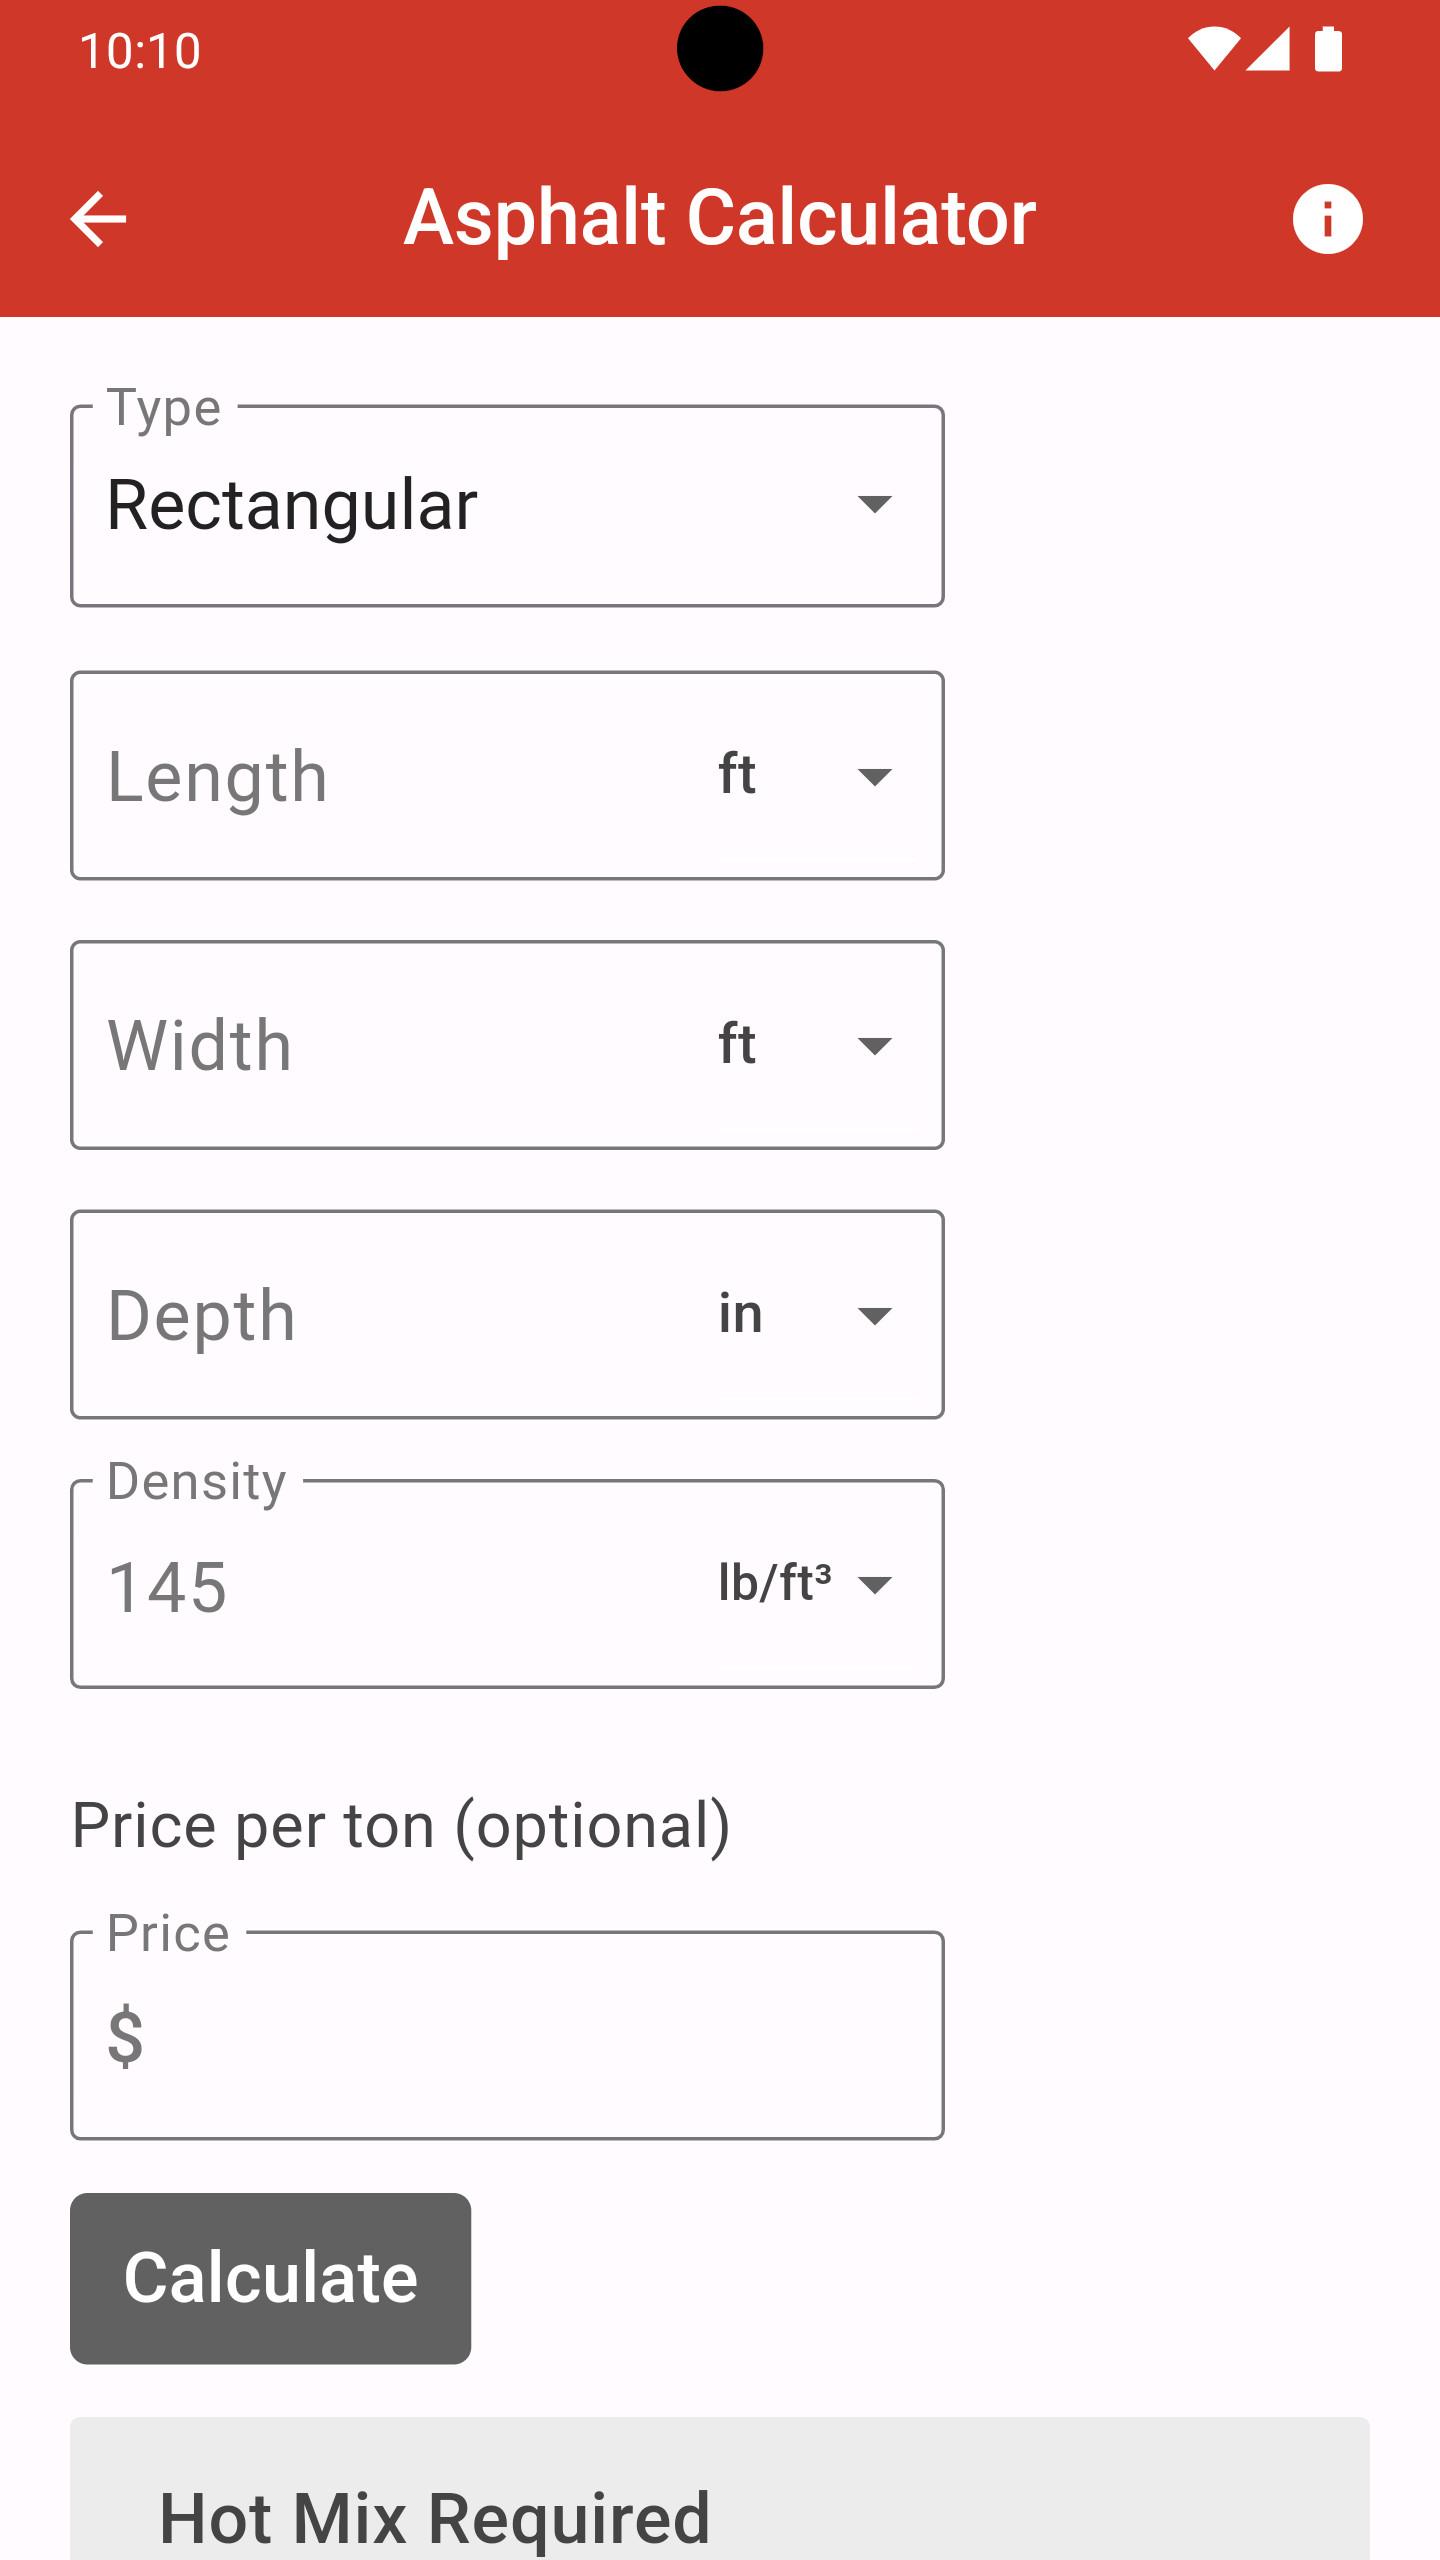1440x2560 pixels.
Task: Expand the Density unit dropdown arrow
Action: click(x=875, y=1585)
